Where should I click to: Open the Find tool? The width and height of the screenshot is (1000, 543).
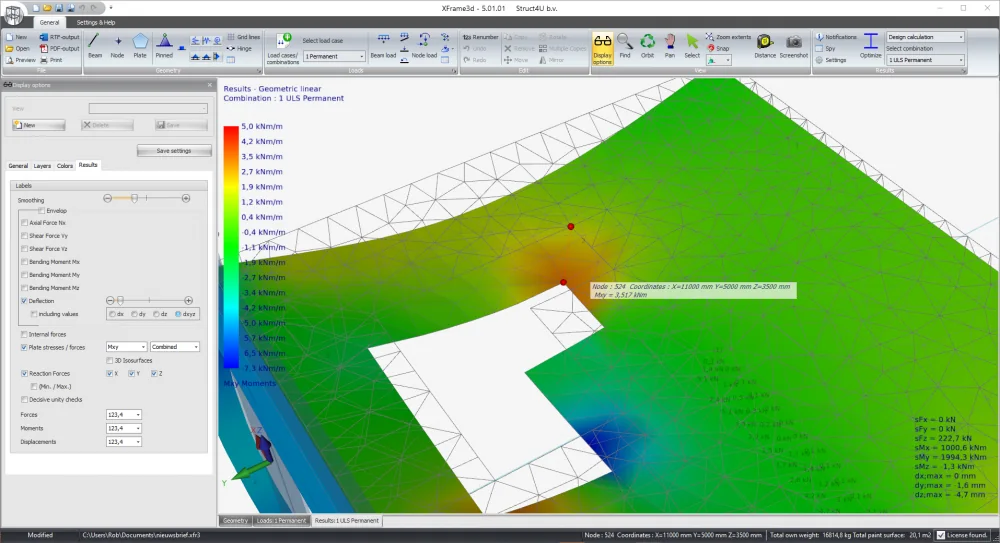625,46
